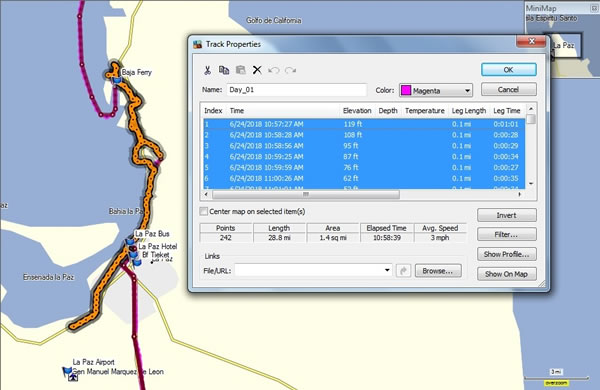The width and height of the screenshot is (600, 390).
Task: Click the horizontal scrollbar left arrow
Action: coord(207,194)
